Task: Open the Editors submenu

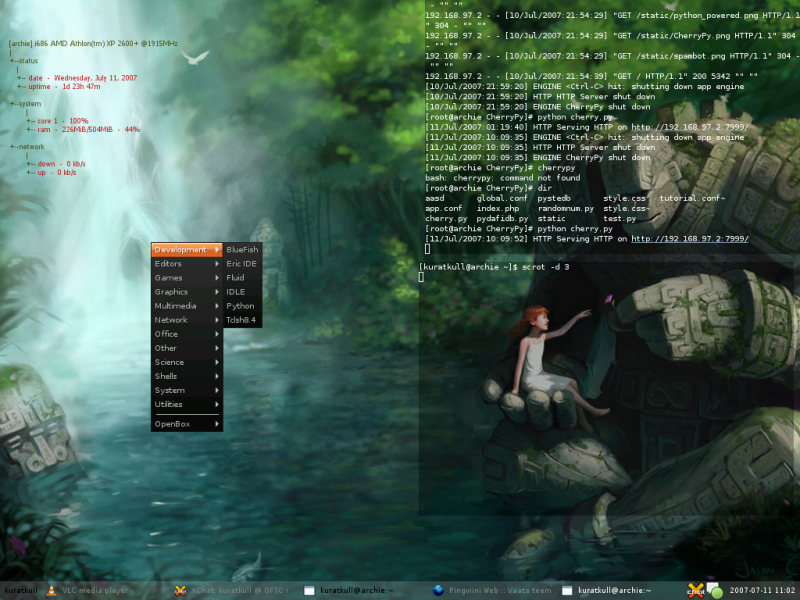Action: [x=187, y=264]
